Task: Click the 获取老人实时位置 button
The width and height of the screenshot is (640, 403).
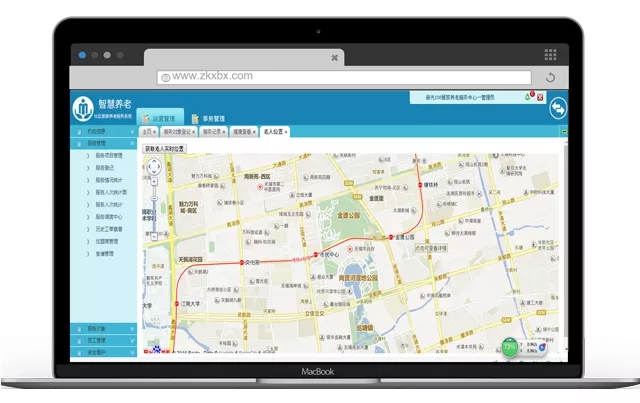Action: point(164,147)
